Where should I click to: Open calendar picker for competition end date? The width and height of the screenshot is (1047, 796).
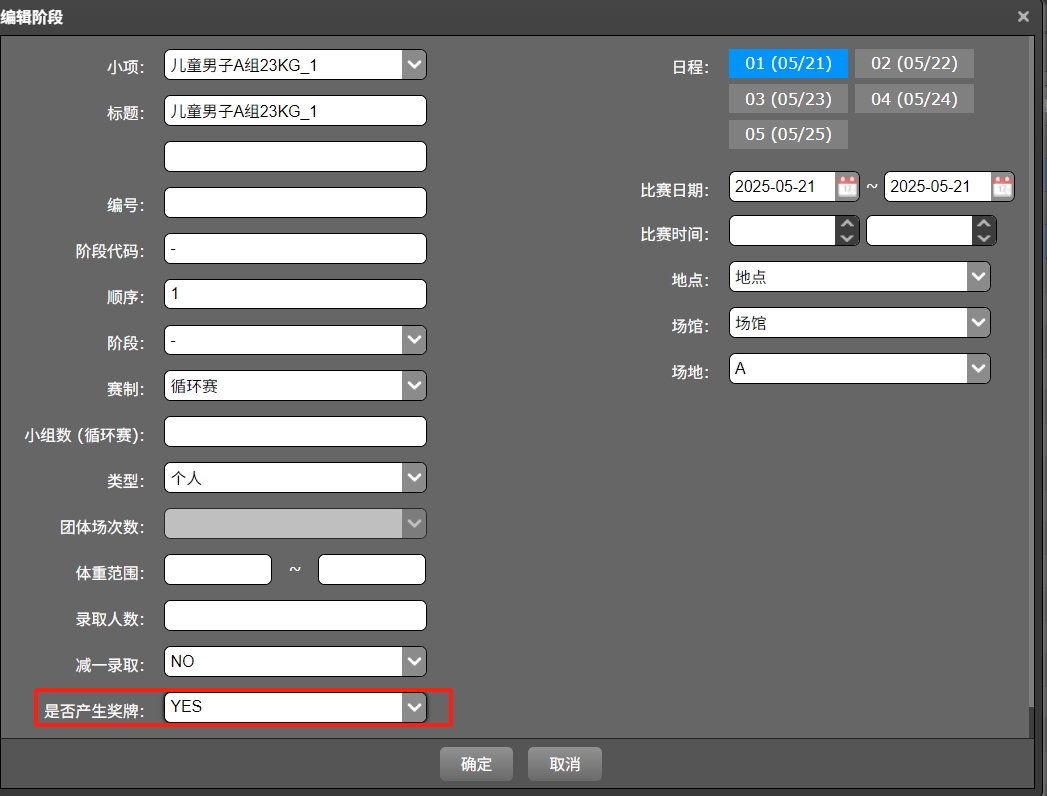pos(1002,187)
